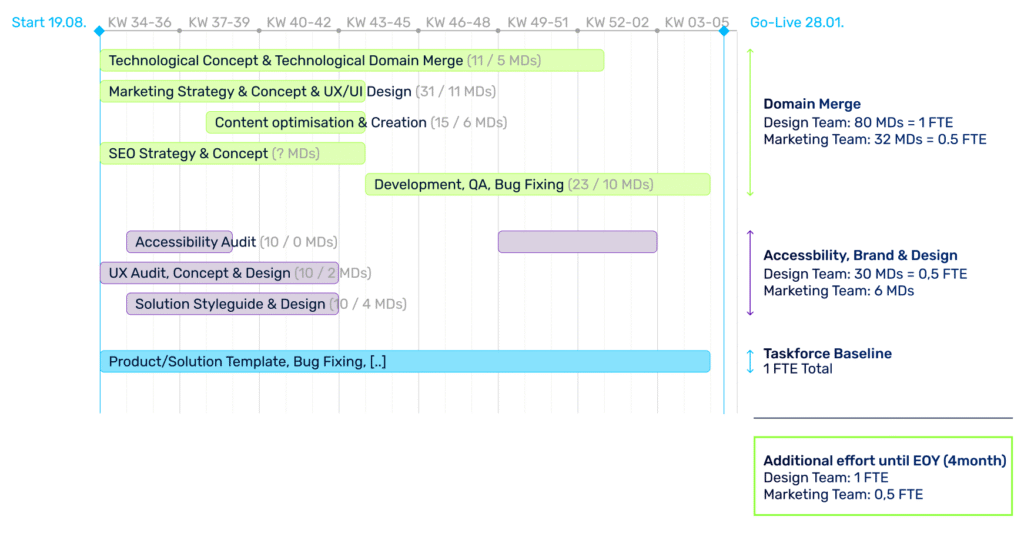The width and height of the screenshot is (1024, 533).
Task: Select the Additional effort until EOY box
Action: [883, 476]
